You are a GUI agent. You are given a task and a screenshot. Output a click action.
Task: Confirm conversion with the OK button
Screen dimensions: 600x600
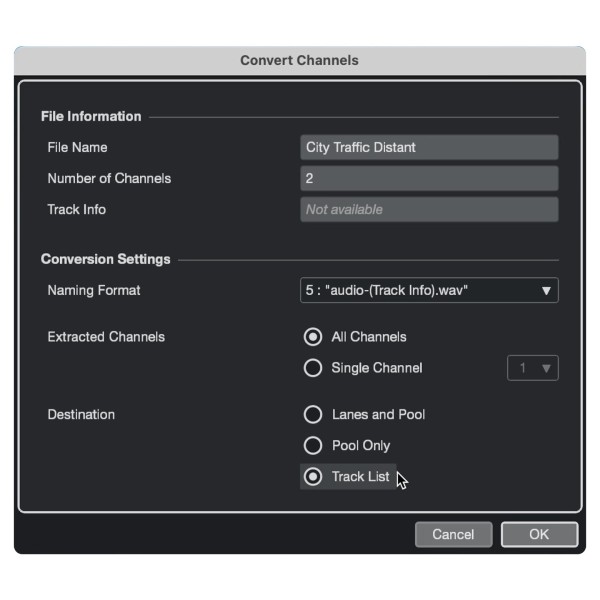(x=539, y=534)
